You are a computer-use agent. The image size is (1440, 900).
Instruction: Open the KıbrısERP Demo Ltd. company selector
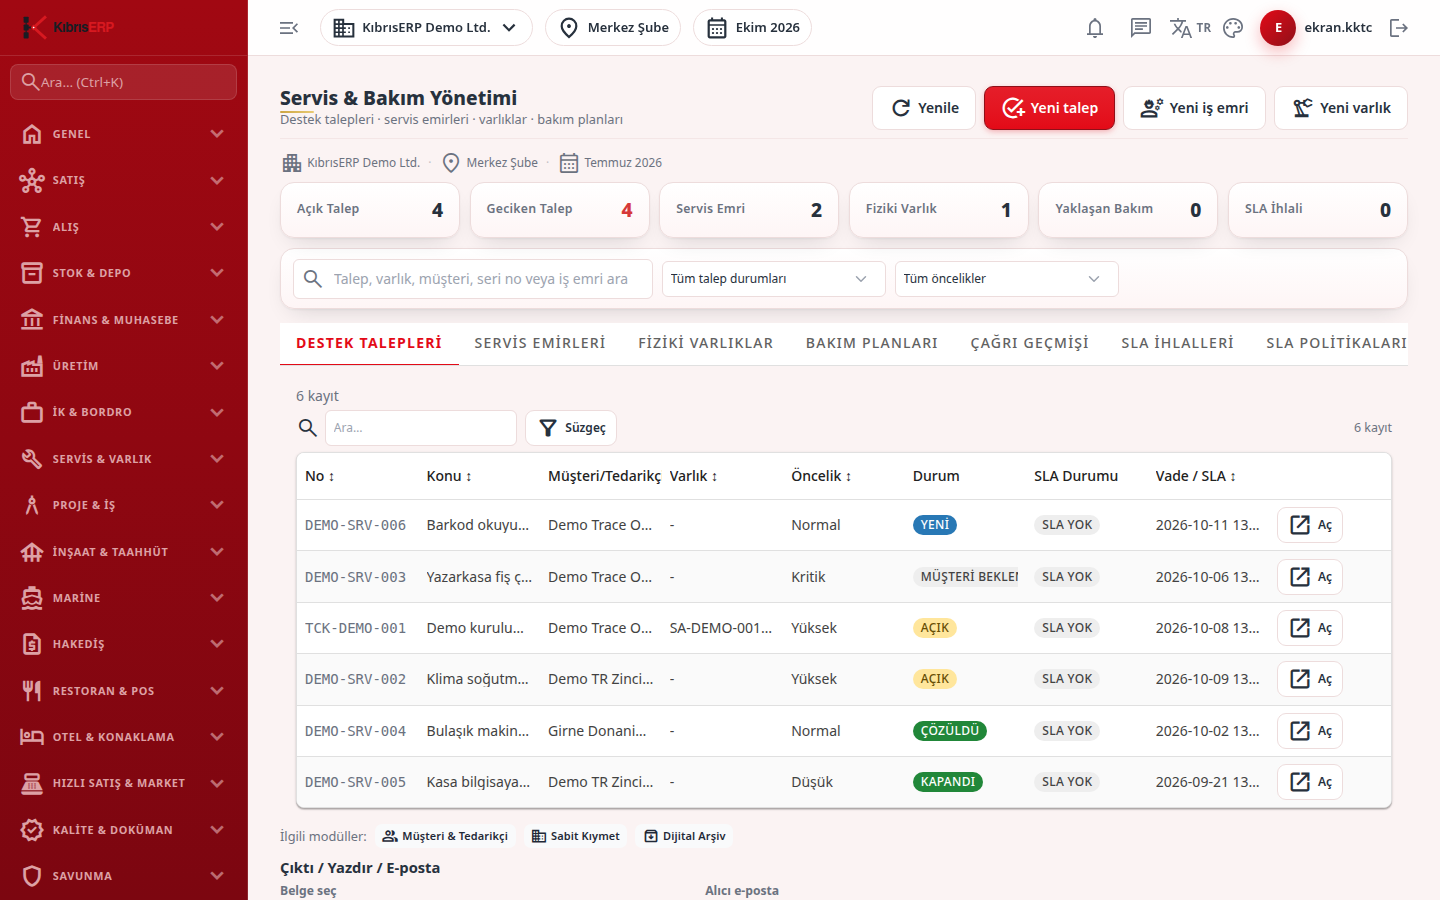426,28
